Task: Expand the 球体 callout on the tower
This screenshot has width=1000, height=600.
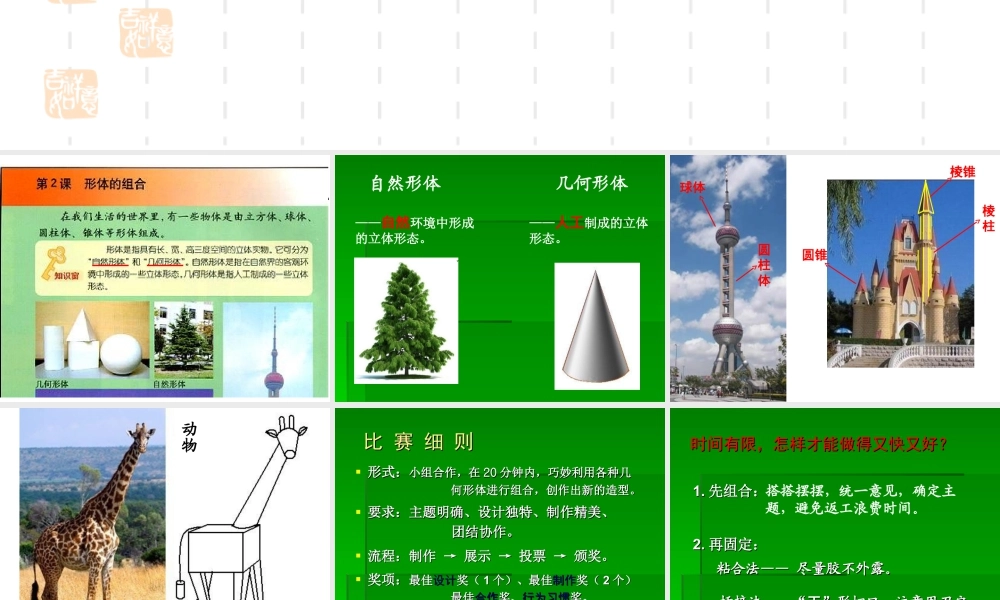Action: [691, 187]
